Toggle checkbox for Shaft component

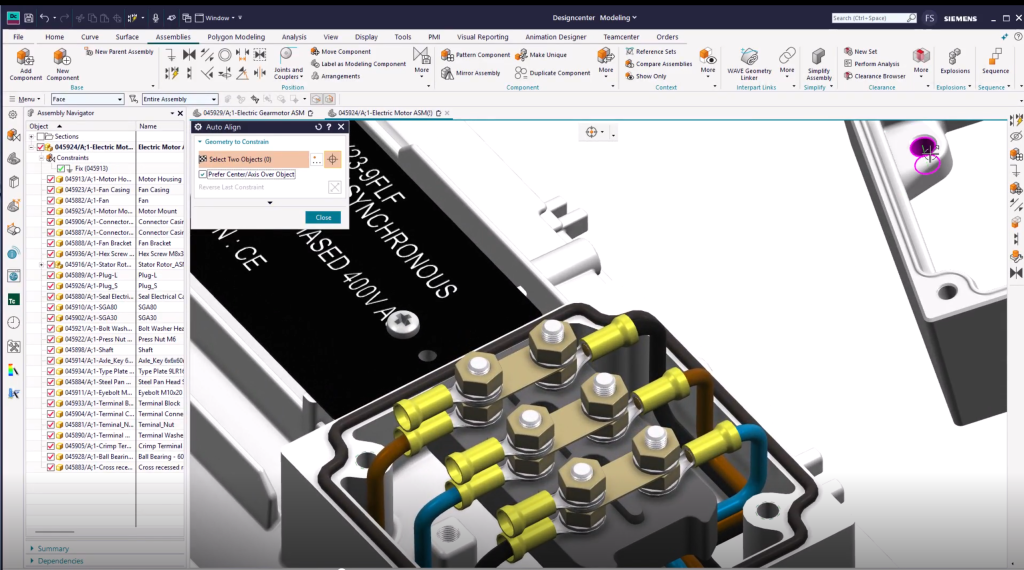click(x=51, y=350)
